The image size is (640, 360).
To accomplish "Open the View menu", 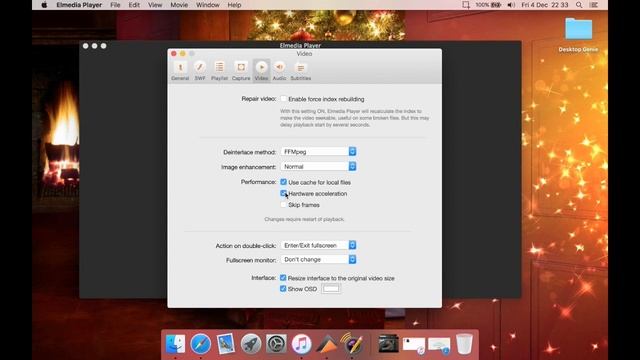I will (155, 5).
